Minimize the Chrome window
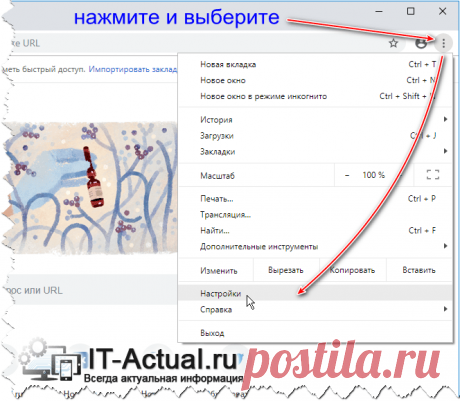 coord(379,11)
